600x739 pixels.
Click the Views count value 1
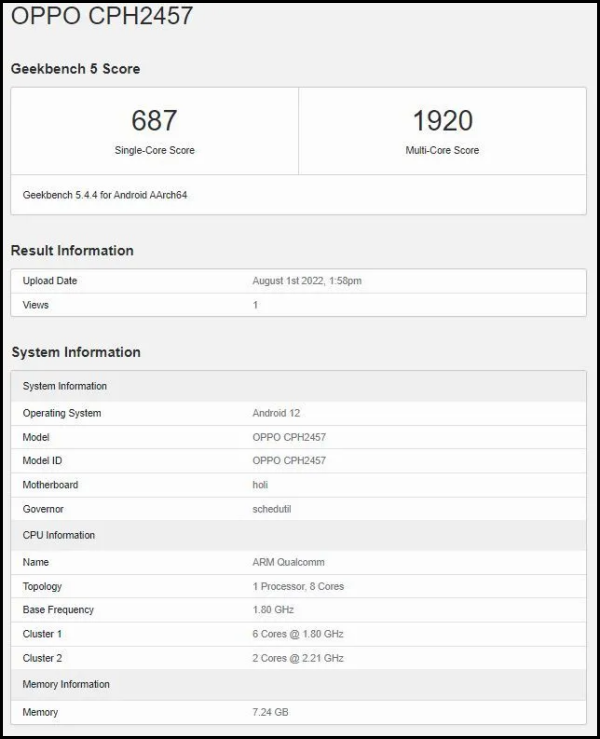[255, 305]
